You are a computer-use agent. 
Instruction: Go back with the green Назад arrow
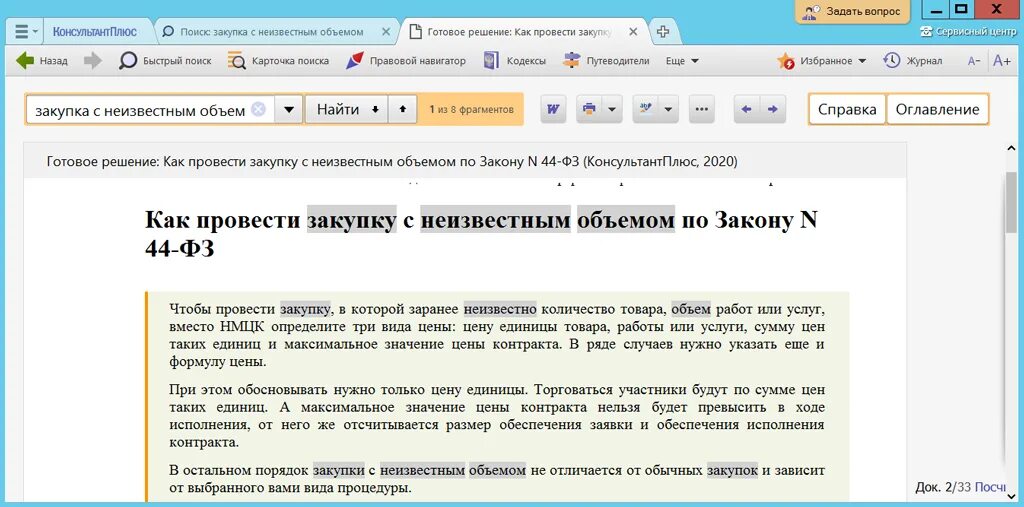tap(42, 61)
